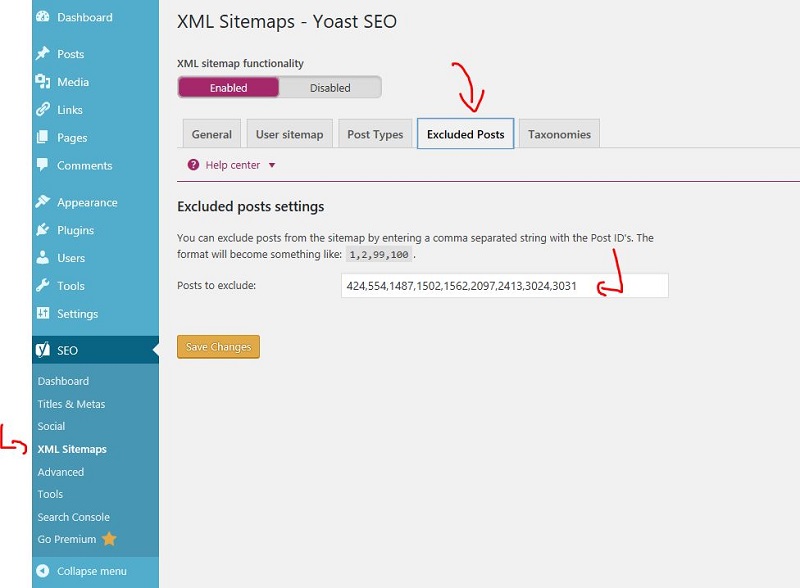The image size is (800, 588).
Task: Open the Plugins menu item
Action: click(x=95, y=230)
